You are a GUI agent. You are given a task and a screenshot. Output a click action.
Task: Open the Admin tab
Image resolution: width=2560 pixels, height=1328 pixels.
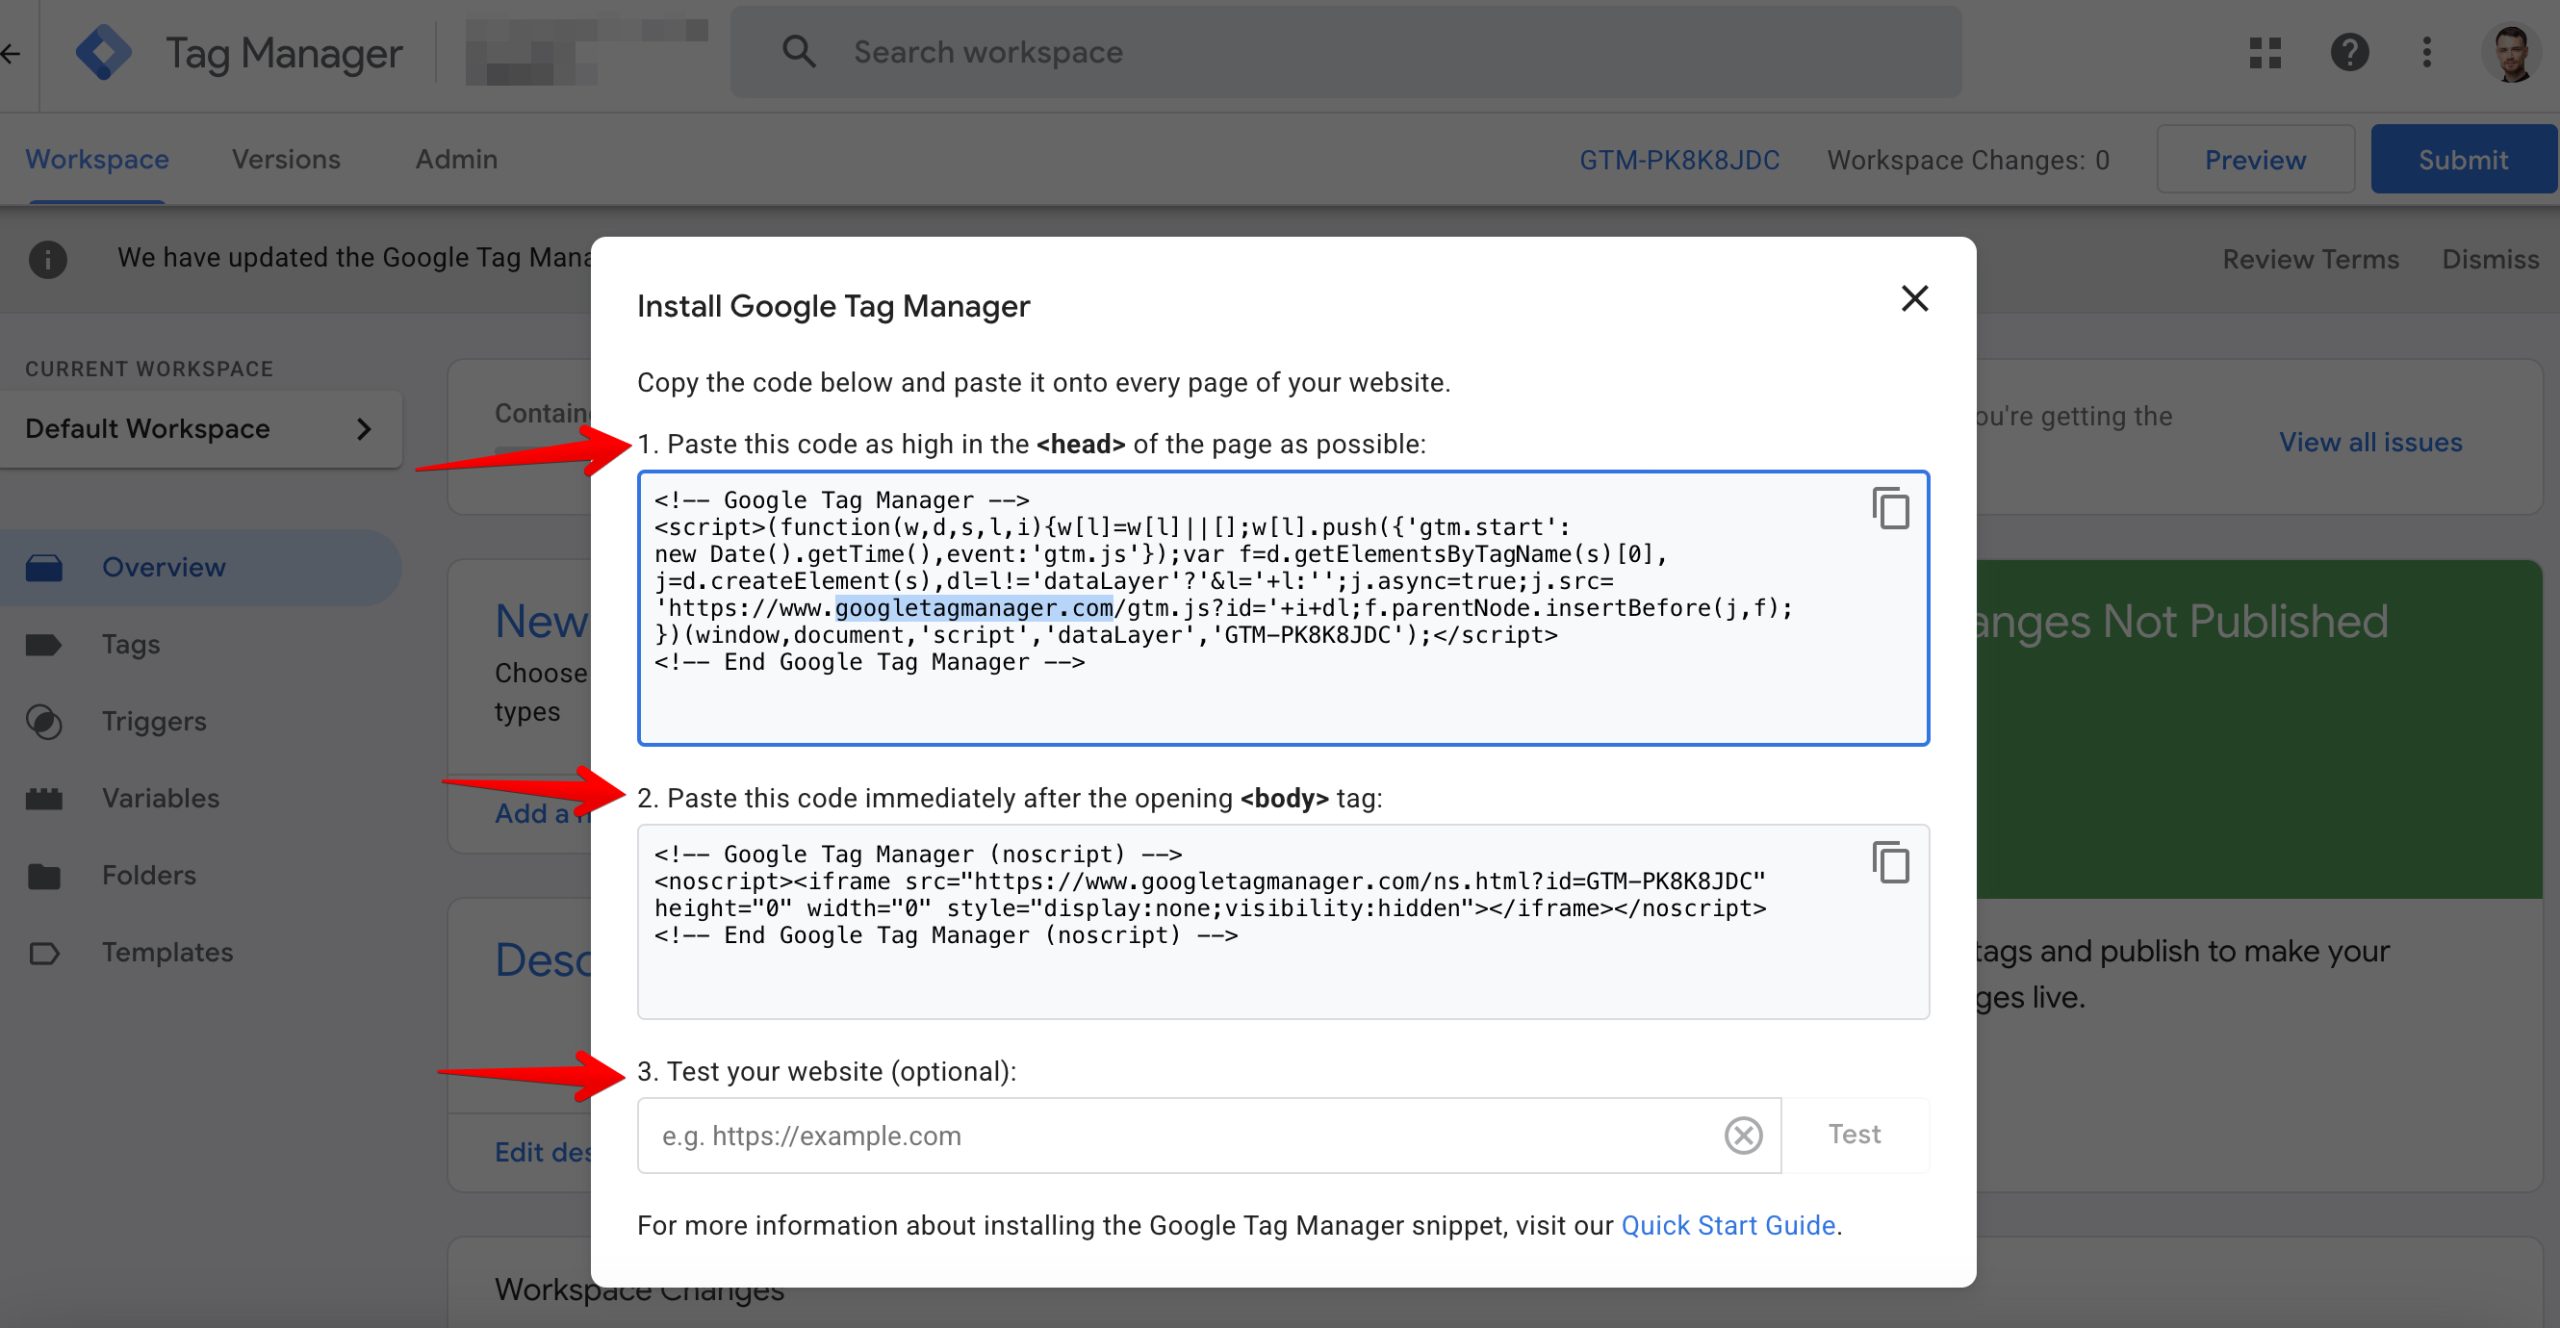456,159
